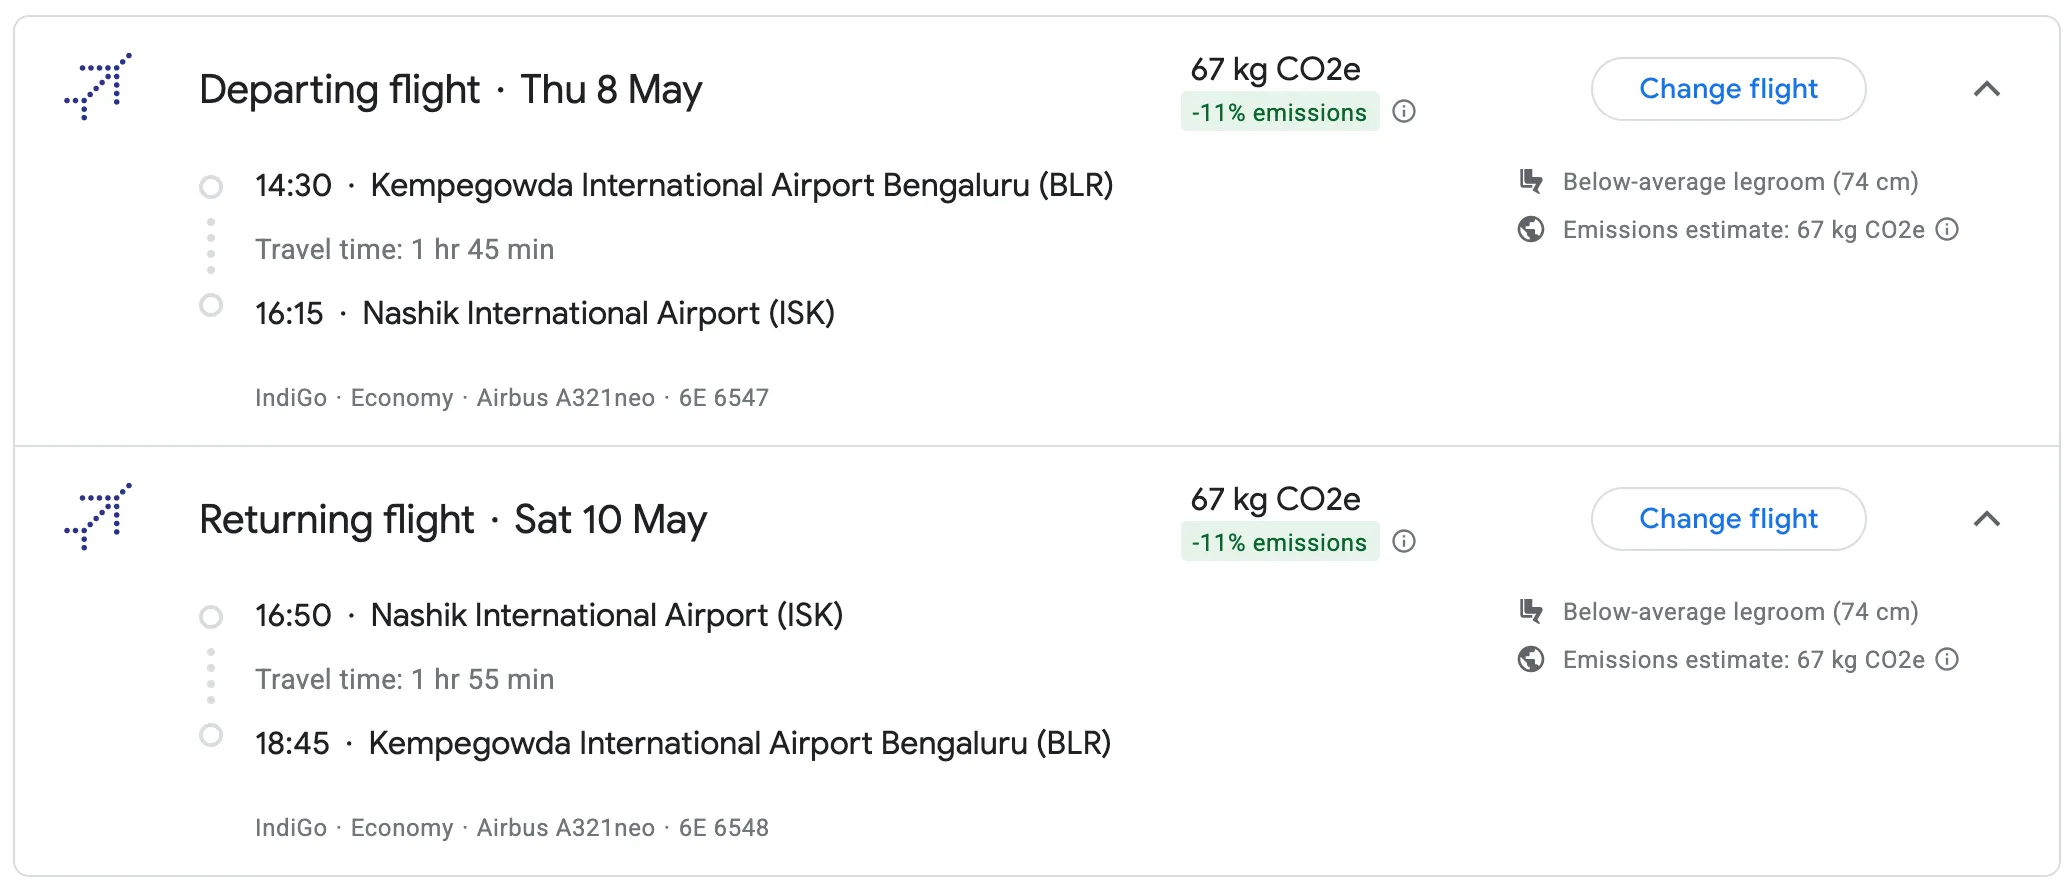The image size is (2070, 892).
Task: Click the returning flight legroom seat icon
Action: point(1531,612)
